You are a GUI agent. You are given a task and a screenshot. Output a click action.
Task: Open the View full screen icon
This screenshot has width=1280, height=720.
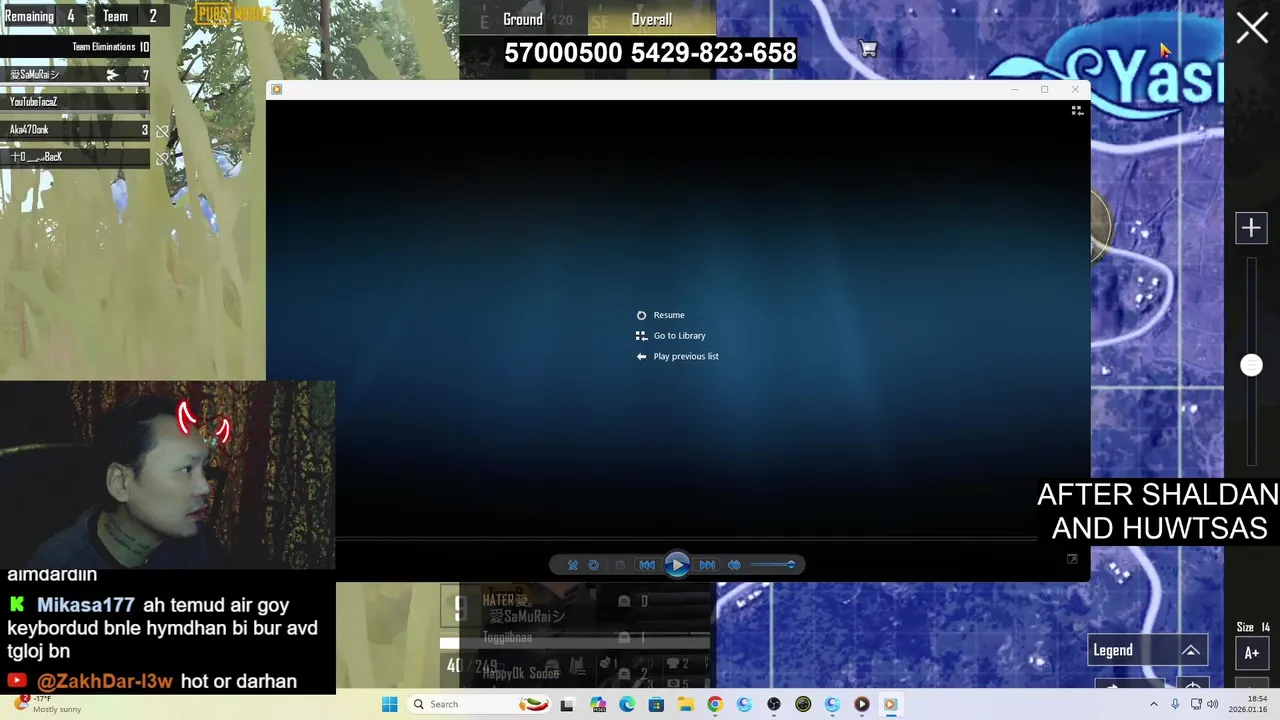1072,559
